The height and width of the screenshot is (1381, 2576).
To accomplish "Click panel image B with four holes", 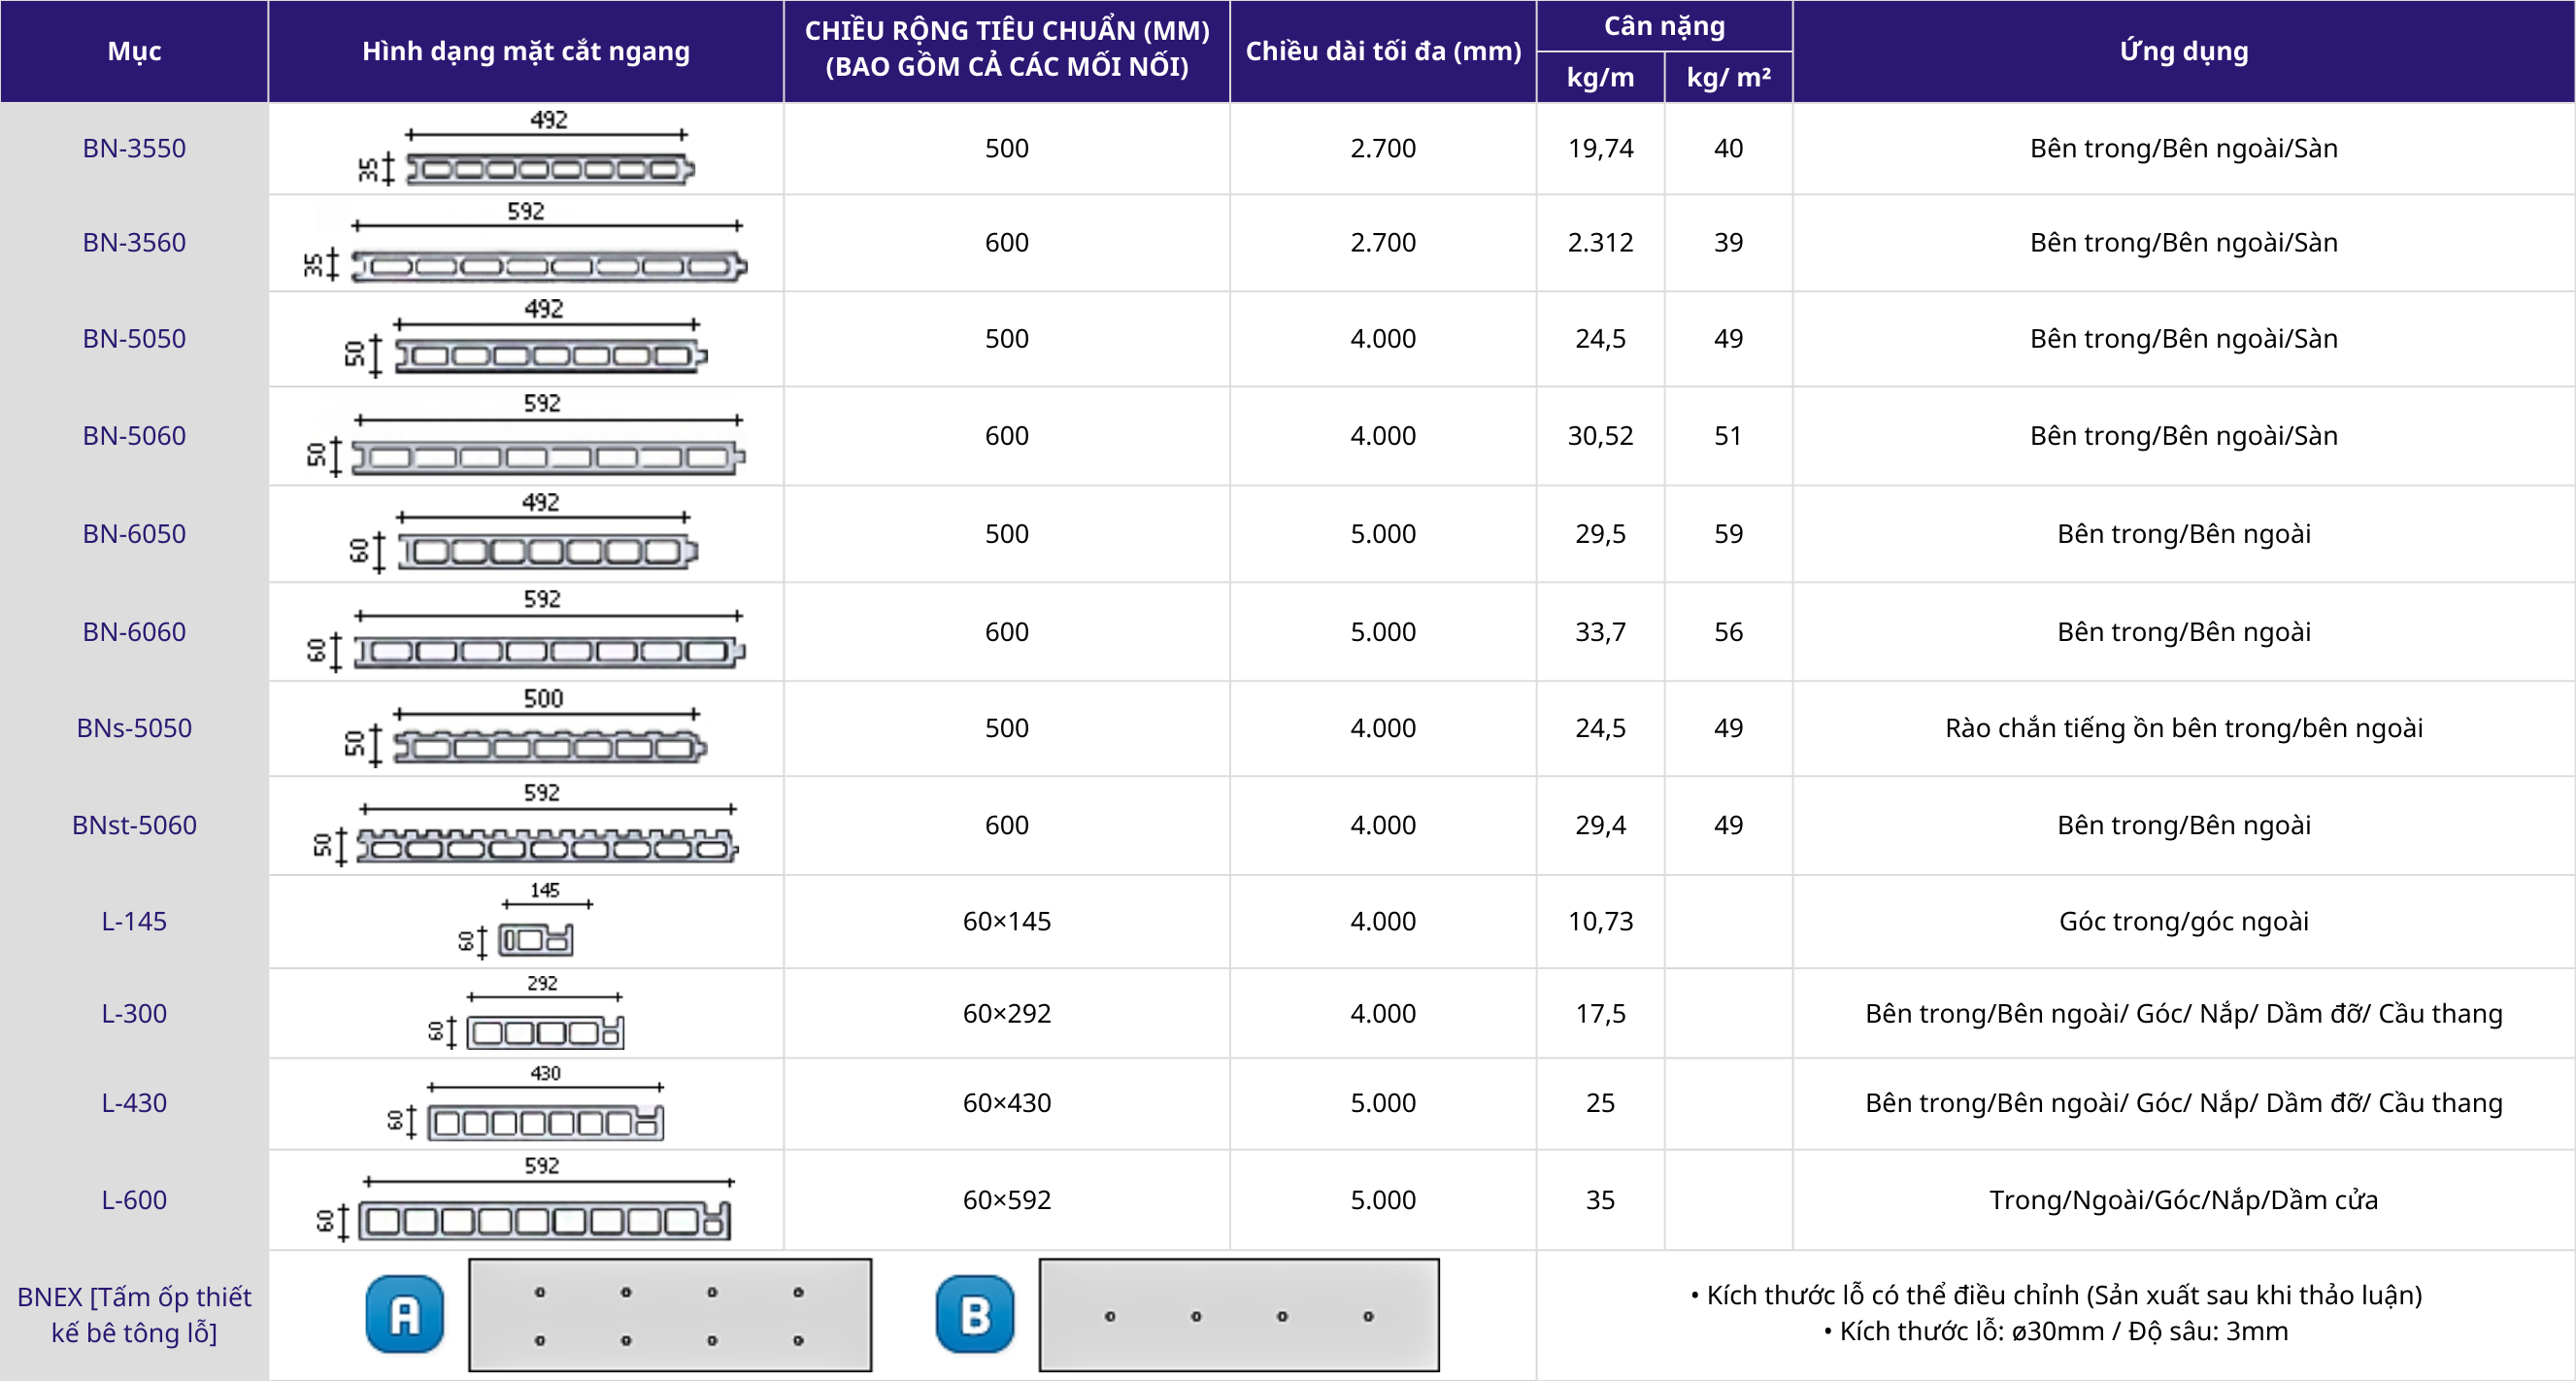I will click(x=1238, y=1315).
